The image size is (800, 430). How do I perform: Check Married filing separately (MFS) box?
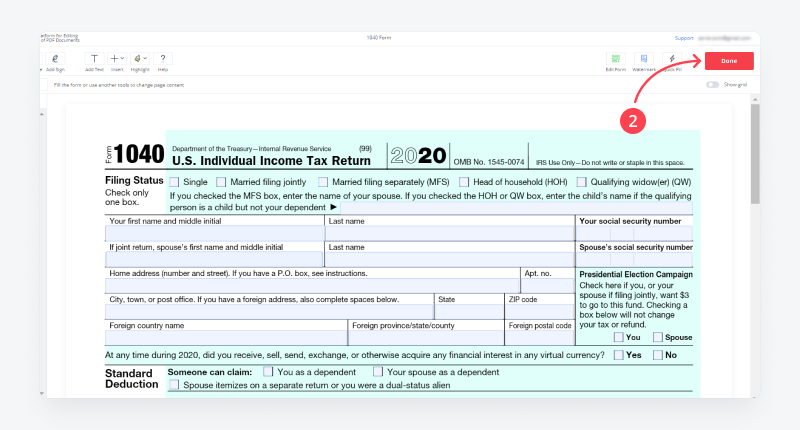tap(323, 182)
